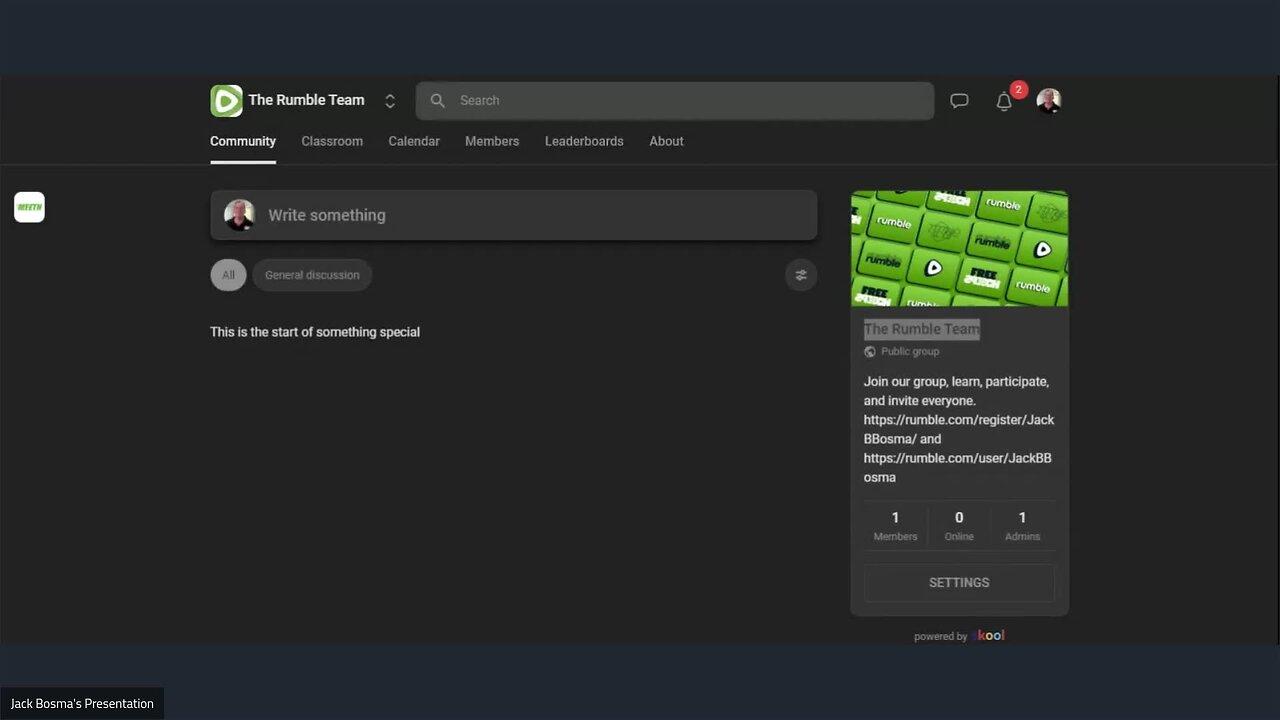Click the search magnifier icon
This screenshot has width=1280, height=720.
point(437,100)
